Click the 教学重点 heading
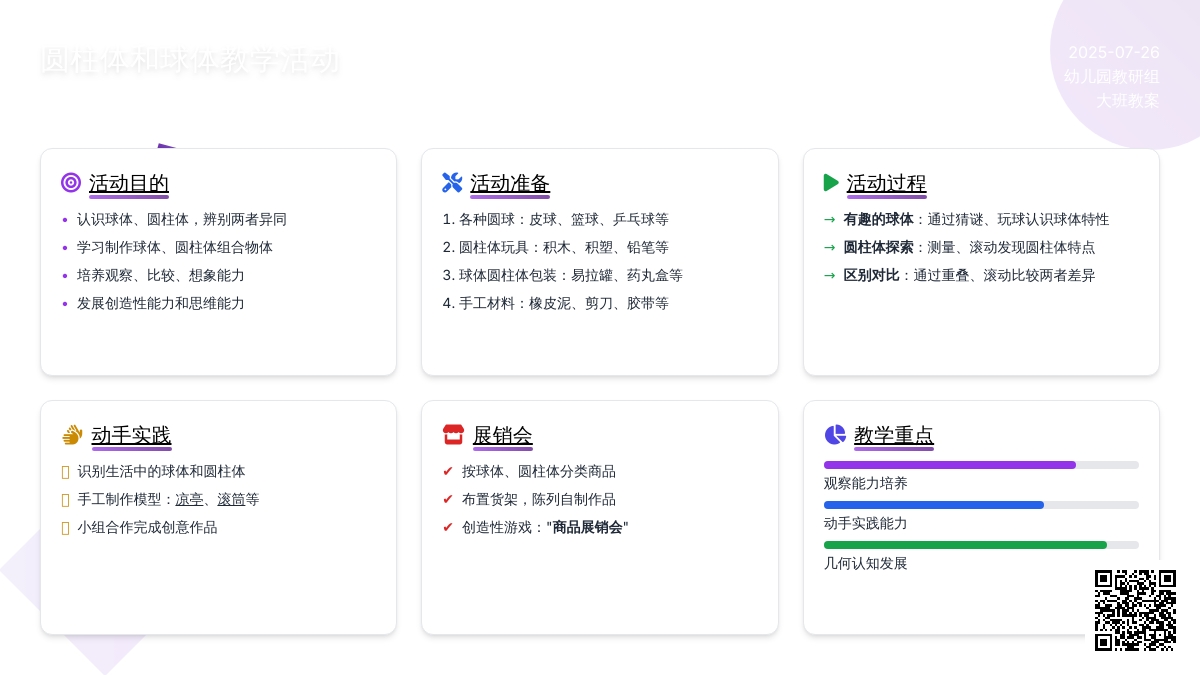This screenshot has width=1200, height=675. coord(894,436)
